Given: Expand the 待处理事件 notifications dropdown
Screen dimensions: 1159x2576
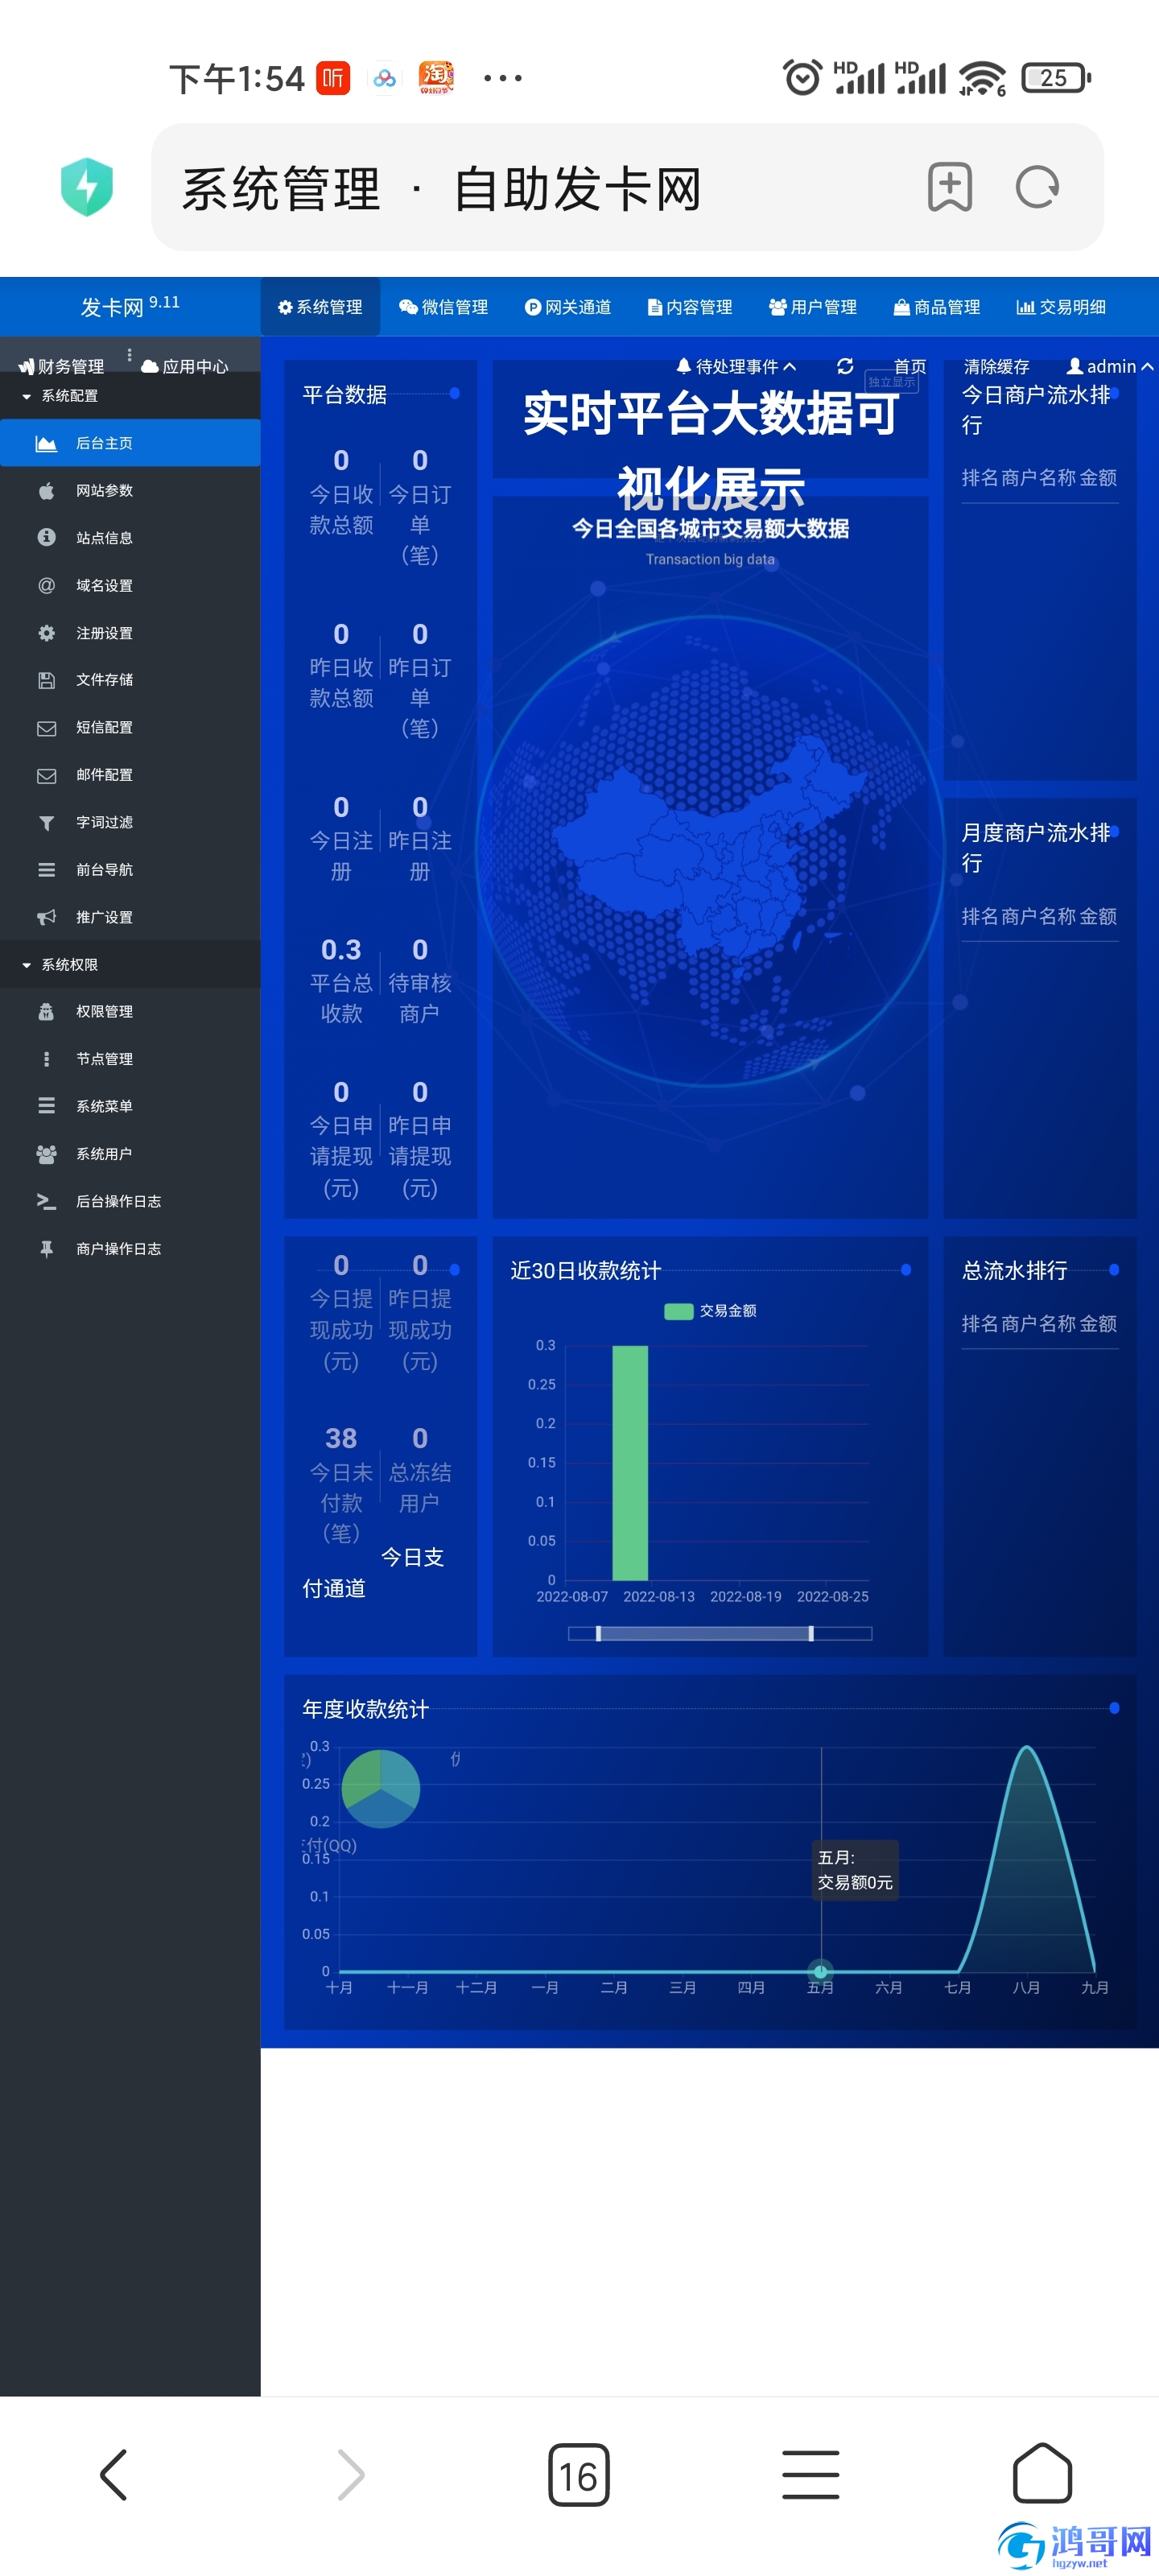Looking at the screenshot, I should [736, 367].
